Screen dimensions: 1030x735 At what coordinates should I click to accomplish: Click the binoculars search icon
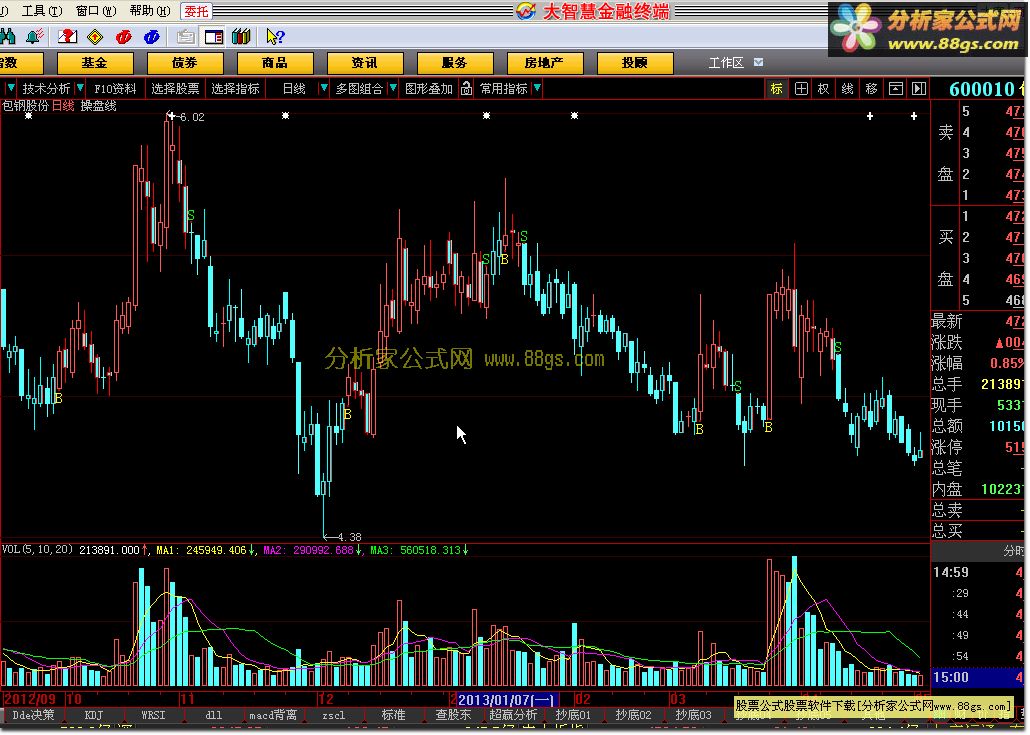(x=7, y=36)
